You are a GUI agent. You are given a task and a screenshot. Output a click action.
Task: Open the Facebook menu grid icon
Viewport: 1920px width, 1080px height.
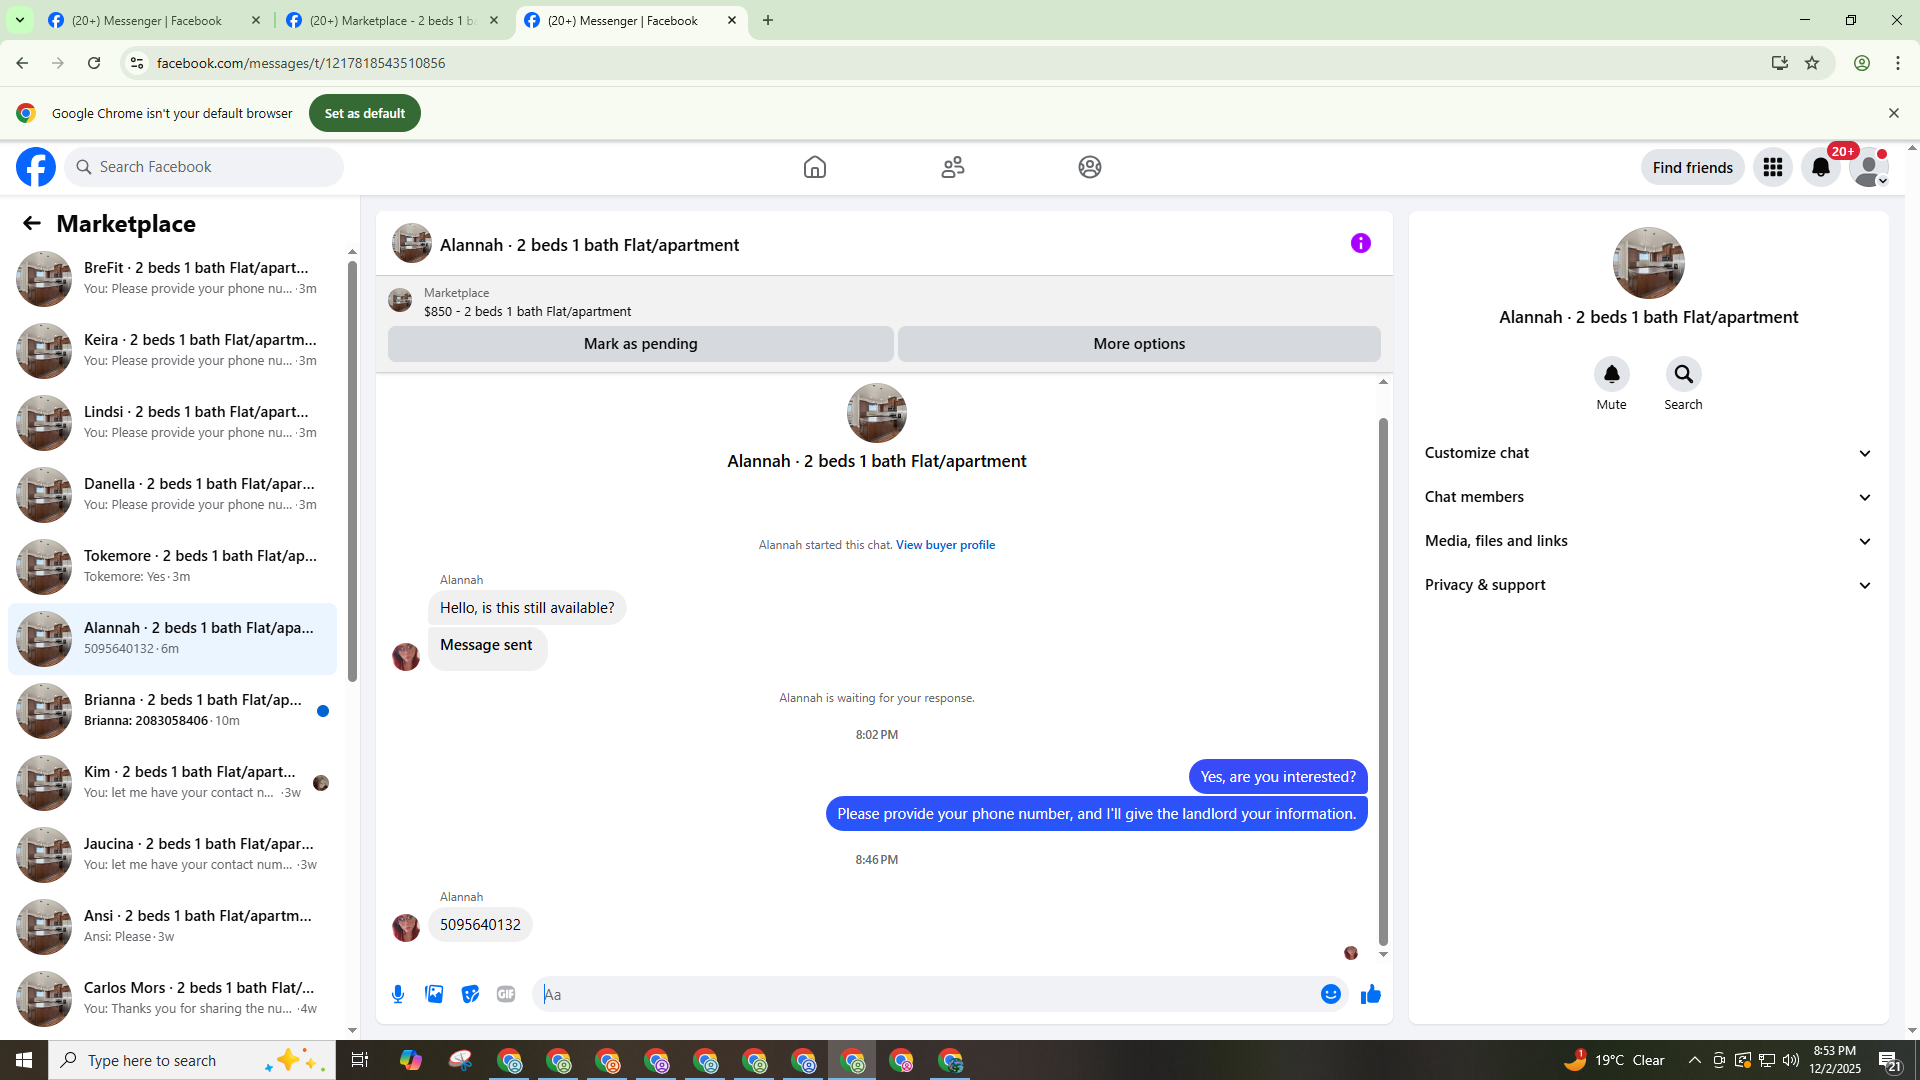(x=1773, y=167)
